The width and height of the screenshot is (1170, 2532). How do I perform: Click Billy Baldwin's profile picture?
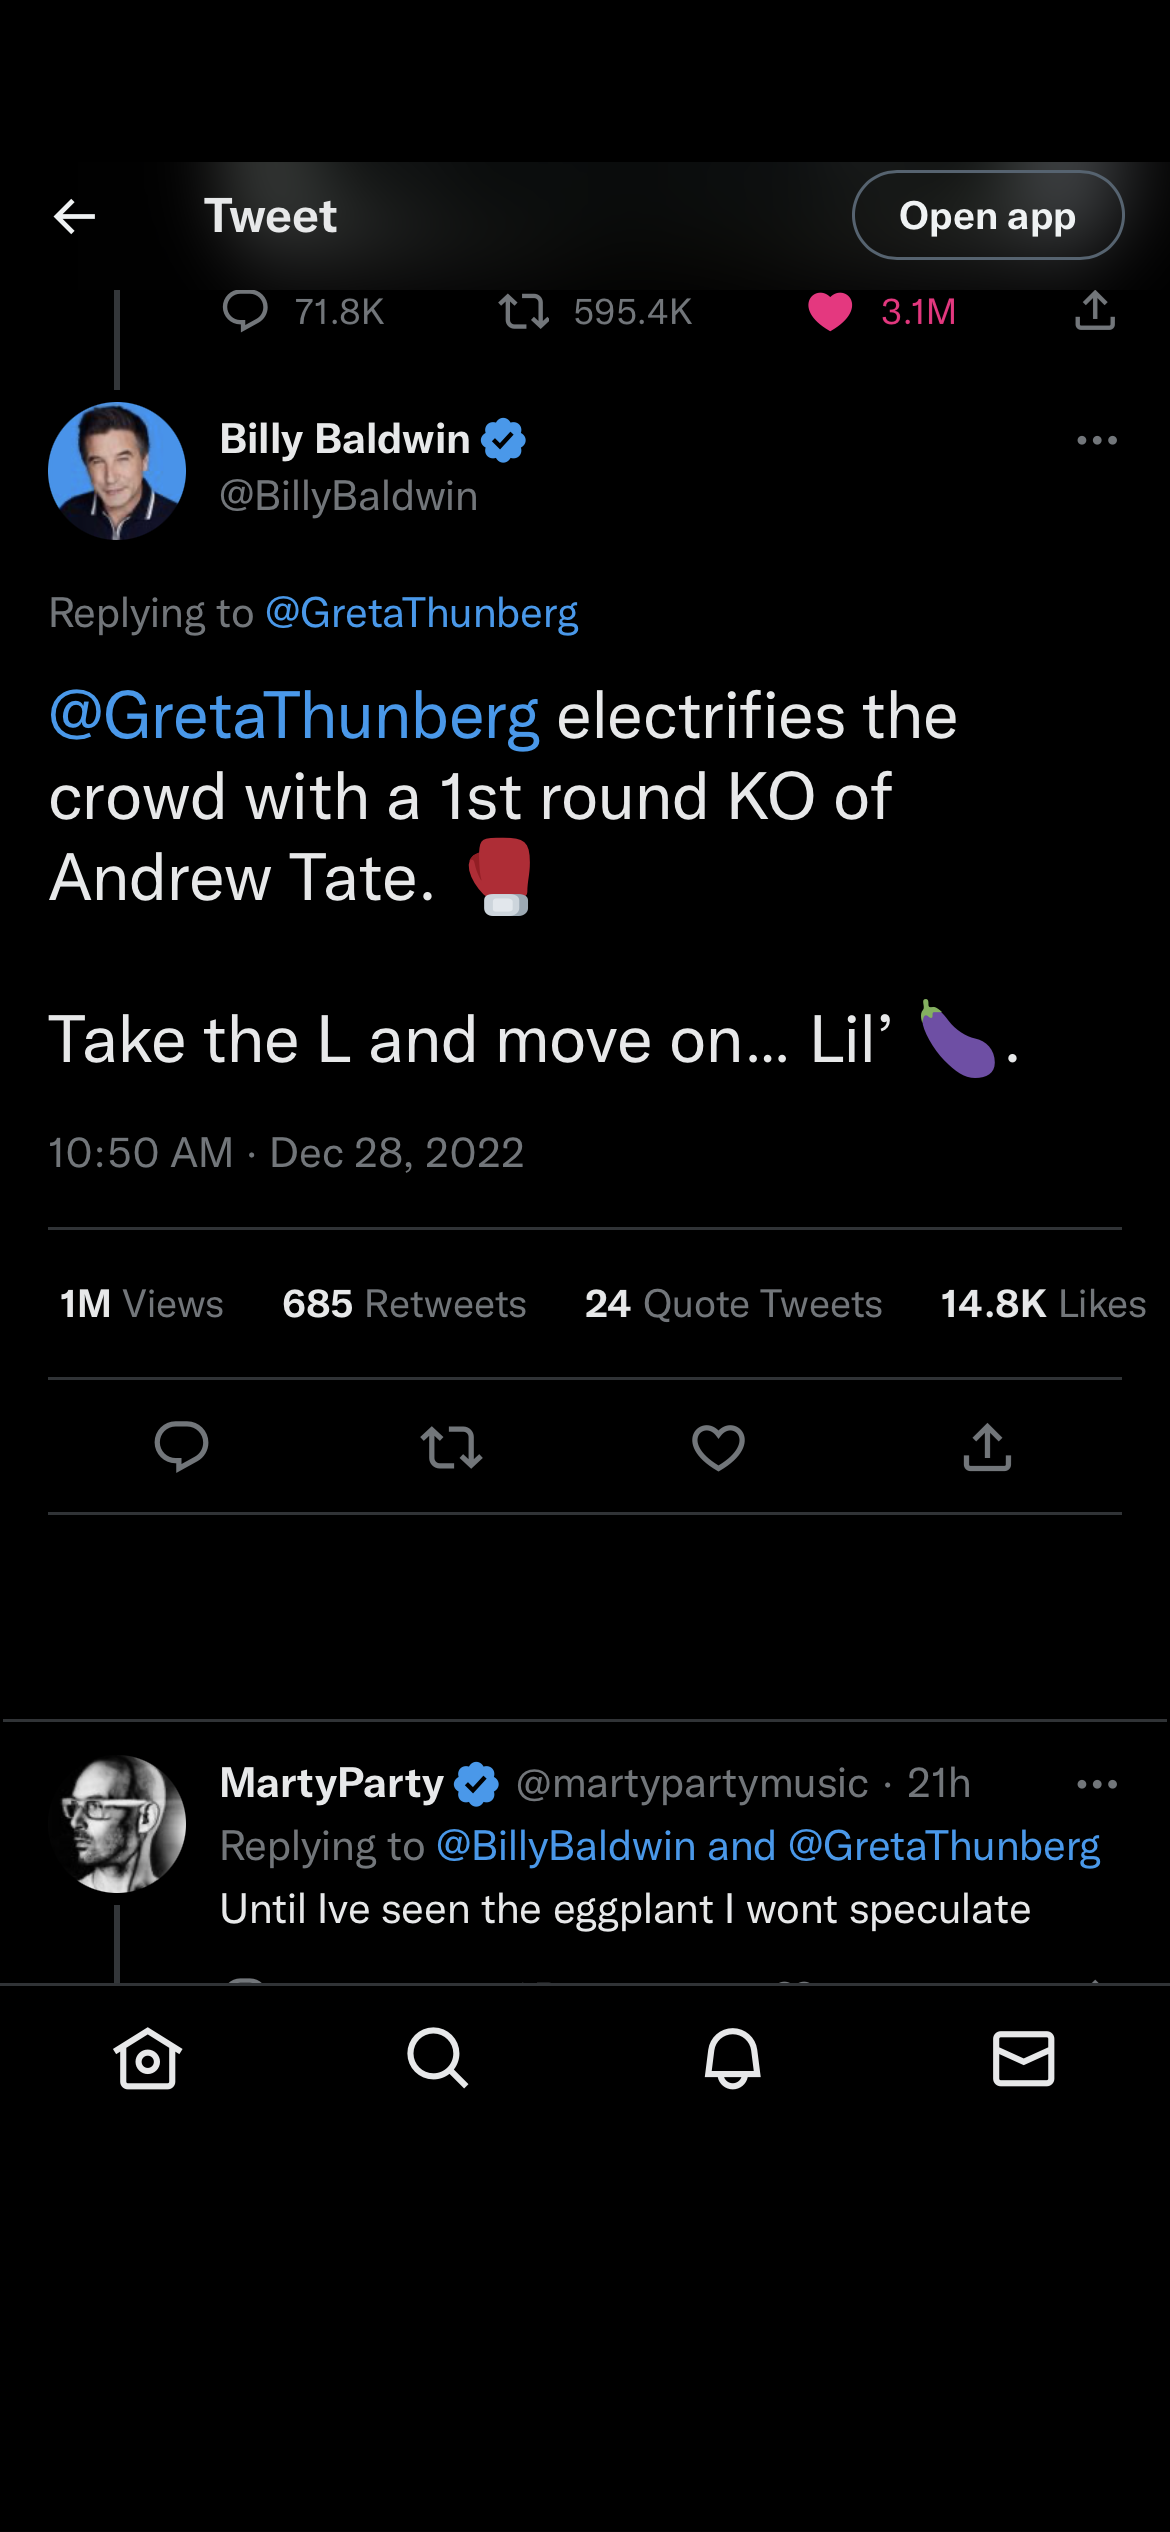tap(117, 471)
